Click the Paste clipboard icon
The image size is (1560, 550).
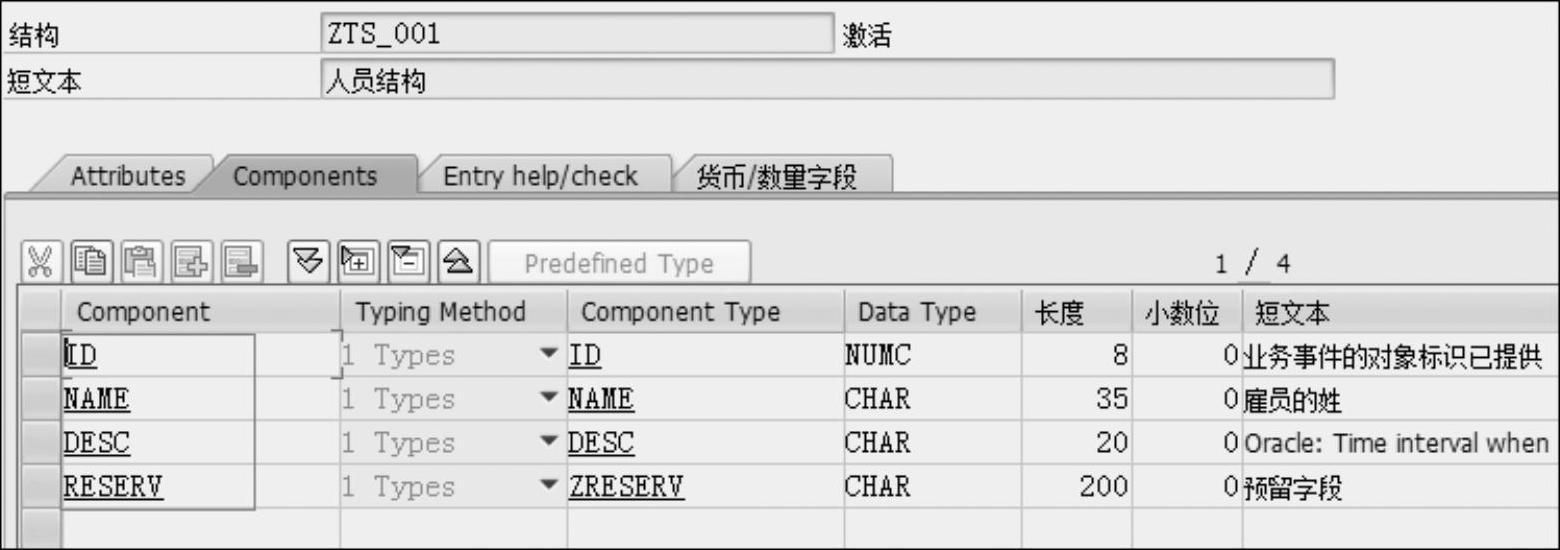coord(140,263)
